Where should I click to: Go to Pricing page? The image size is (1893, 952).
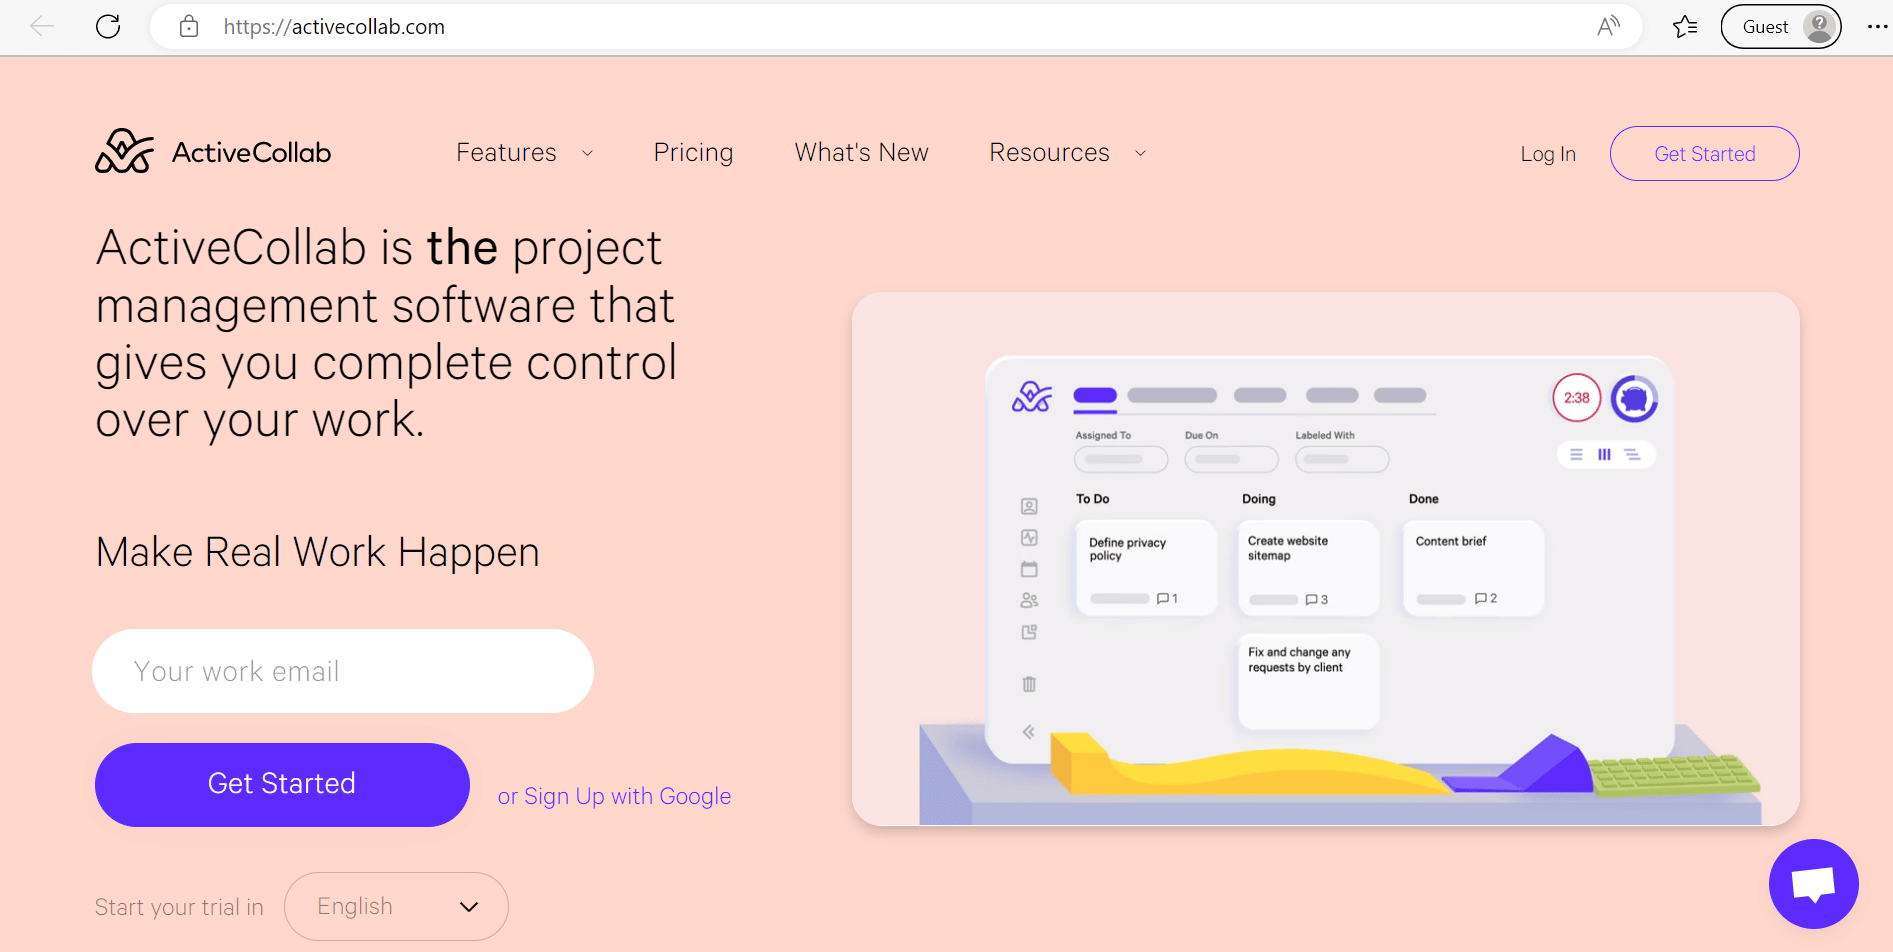point(693,152)
